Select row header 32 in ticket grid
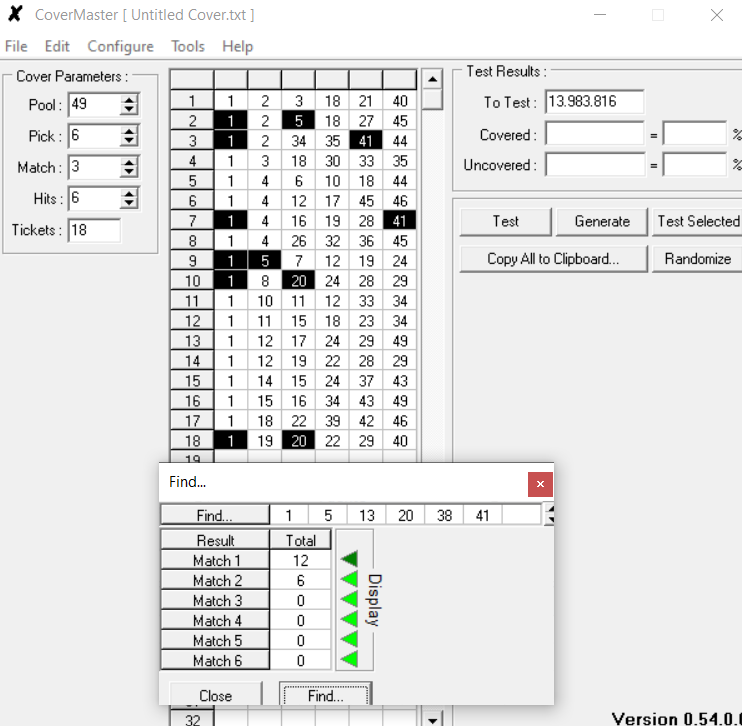Image resolution: width=742 pixels, height=726 pixels. 192,719
